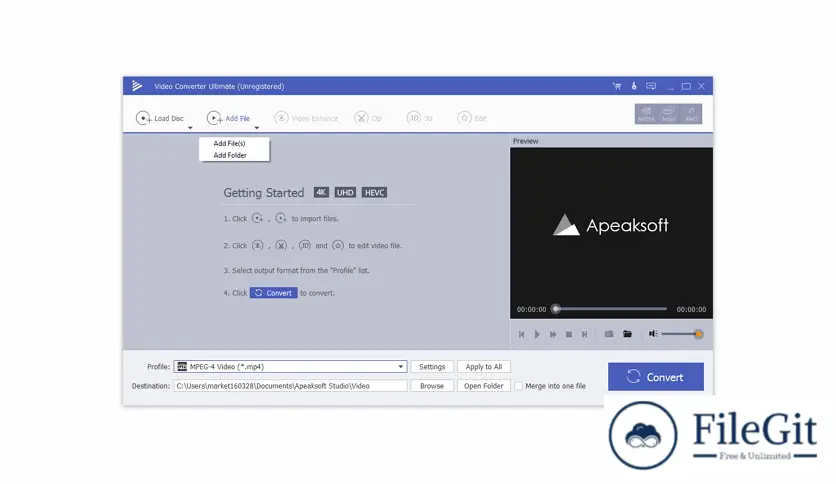This screenshot has width=836, height=484.
Task: Play the preview video
Action: (537, 334)
